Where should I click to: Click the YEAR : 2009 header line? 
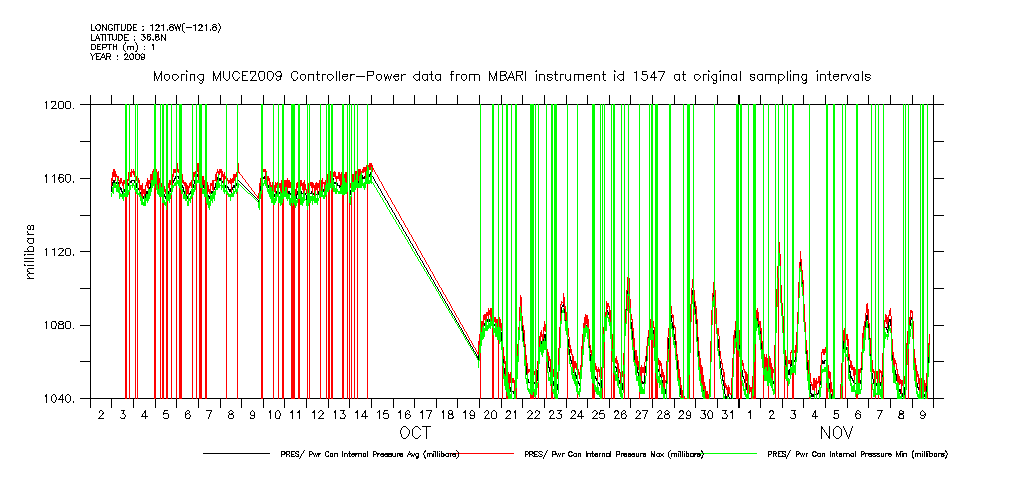(118, 57)
